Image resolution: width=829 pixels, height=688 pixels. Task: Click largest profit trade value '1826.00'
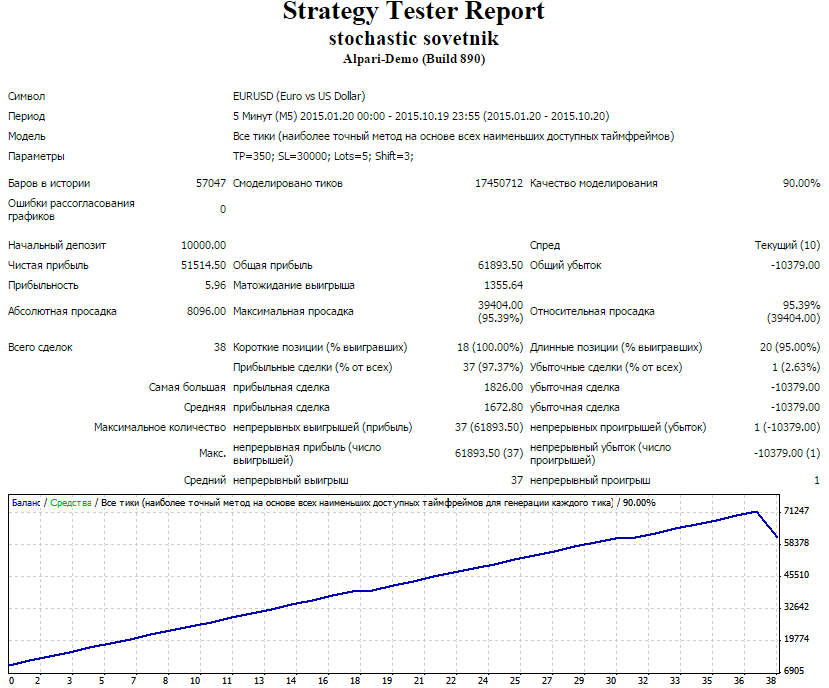point(503,388)
